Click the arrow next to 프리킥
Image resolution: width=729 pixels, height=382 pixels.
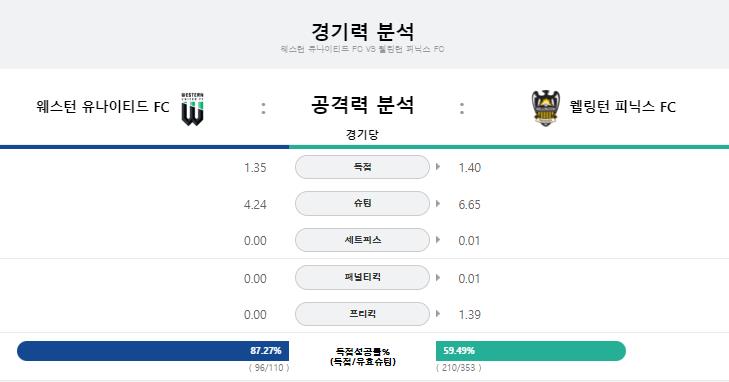click(x=437, y=314)
